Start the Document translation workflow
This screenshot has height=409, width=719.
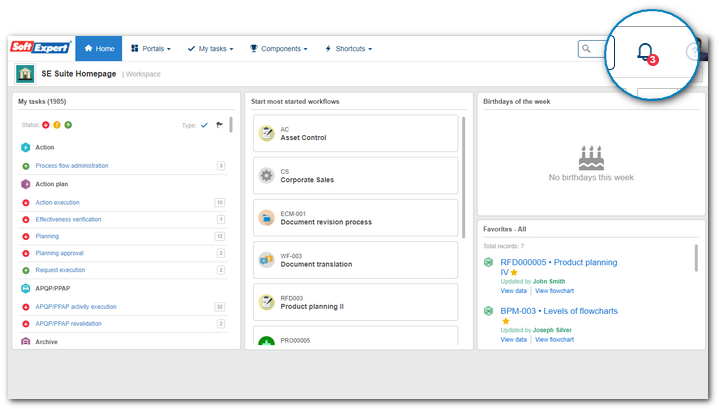[356, 260]
